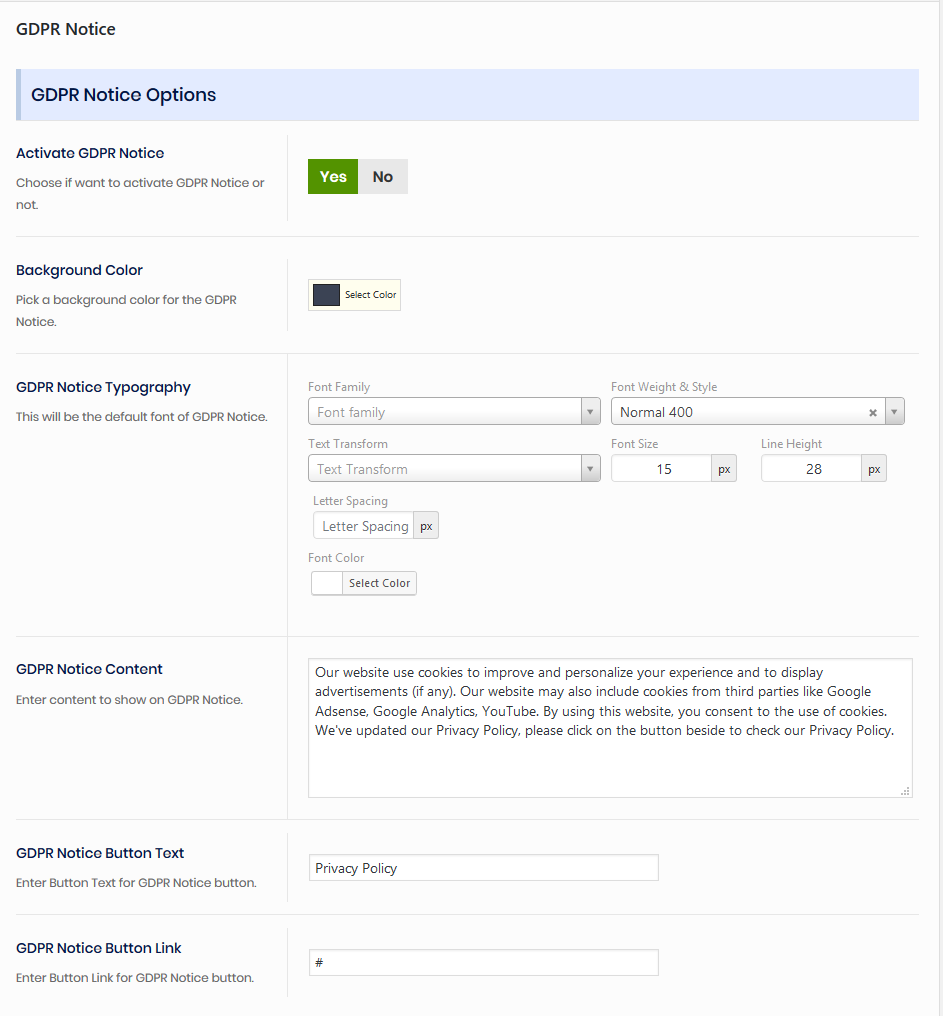Click the GDPR Notice Button Link field

point(484,963)
